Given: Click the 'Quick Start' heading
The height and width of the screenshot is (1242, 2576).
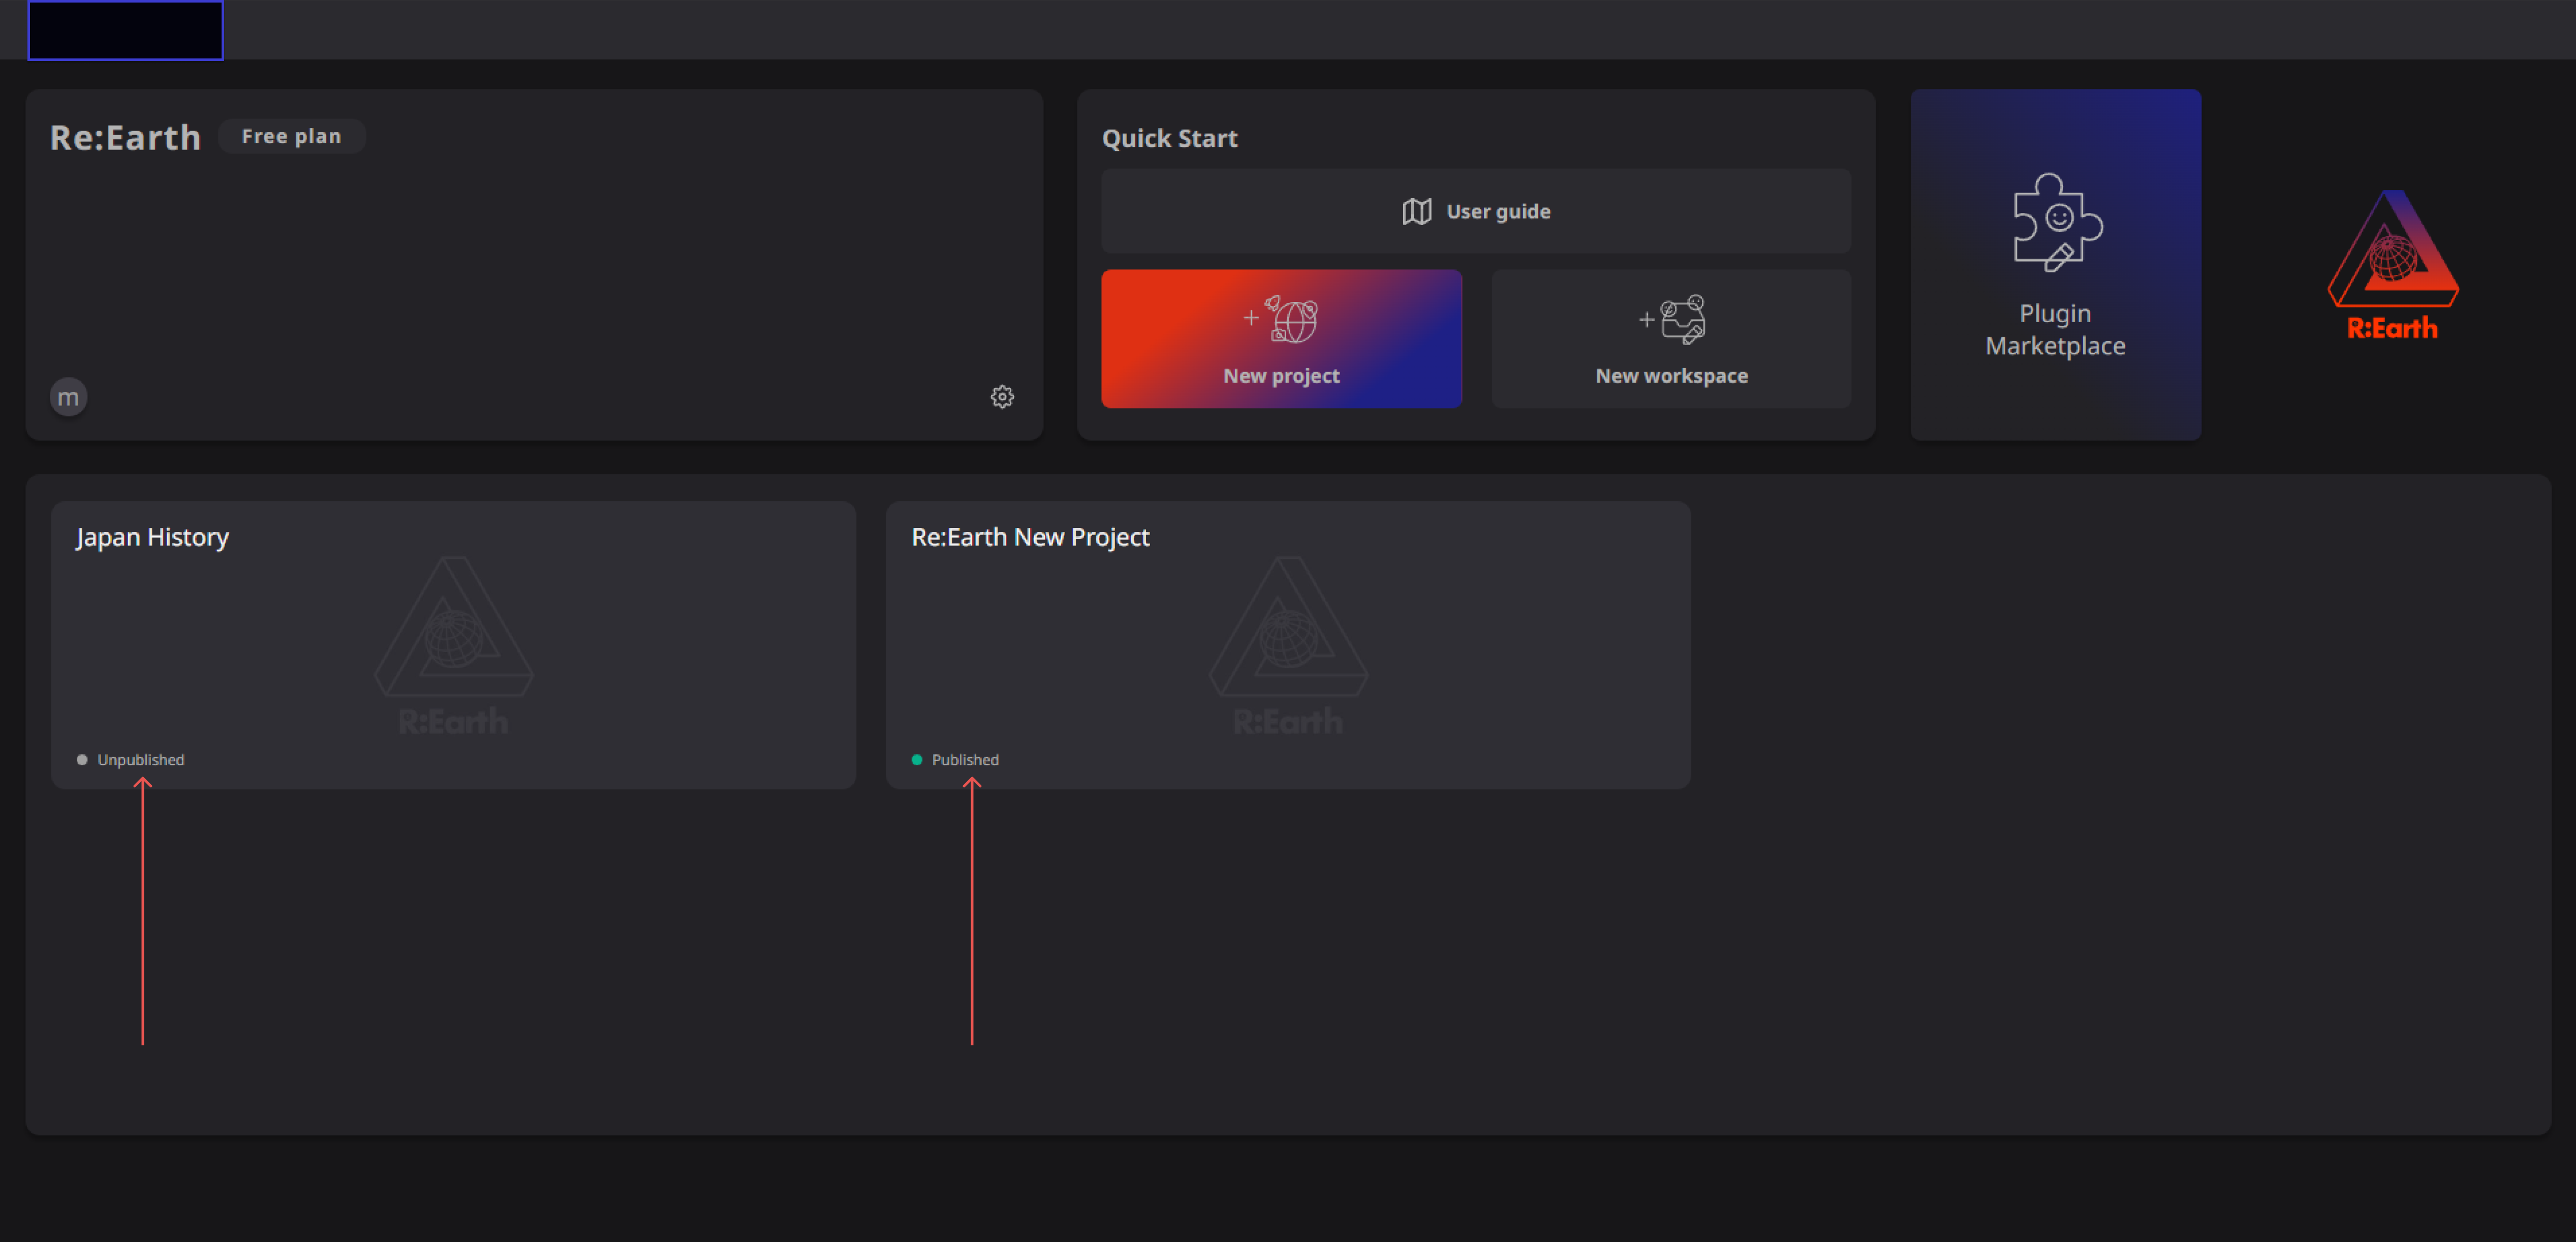Looking at the screenshot, I should (1169, 138).
